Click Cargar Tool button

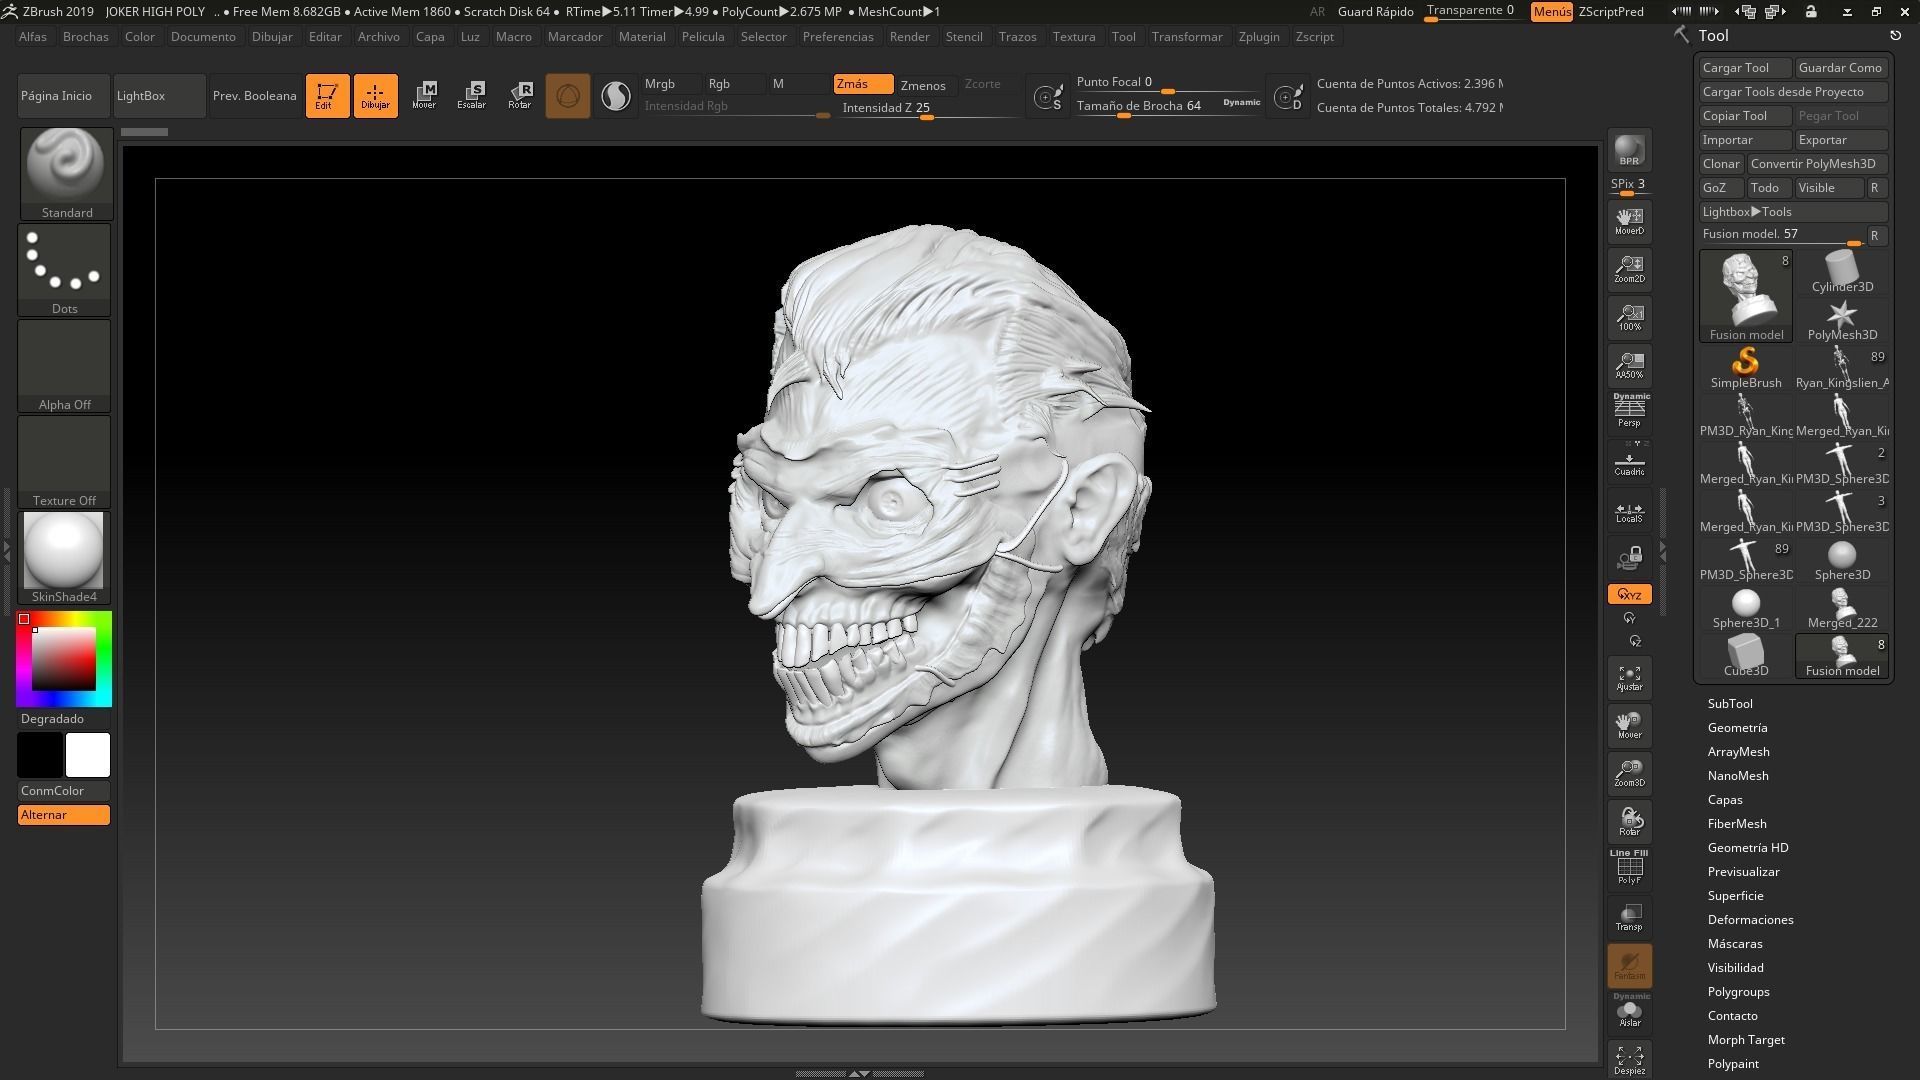coord(1745,68)
